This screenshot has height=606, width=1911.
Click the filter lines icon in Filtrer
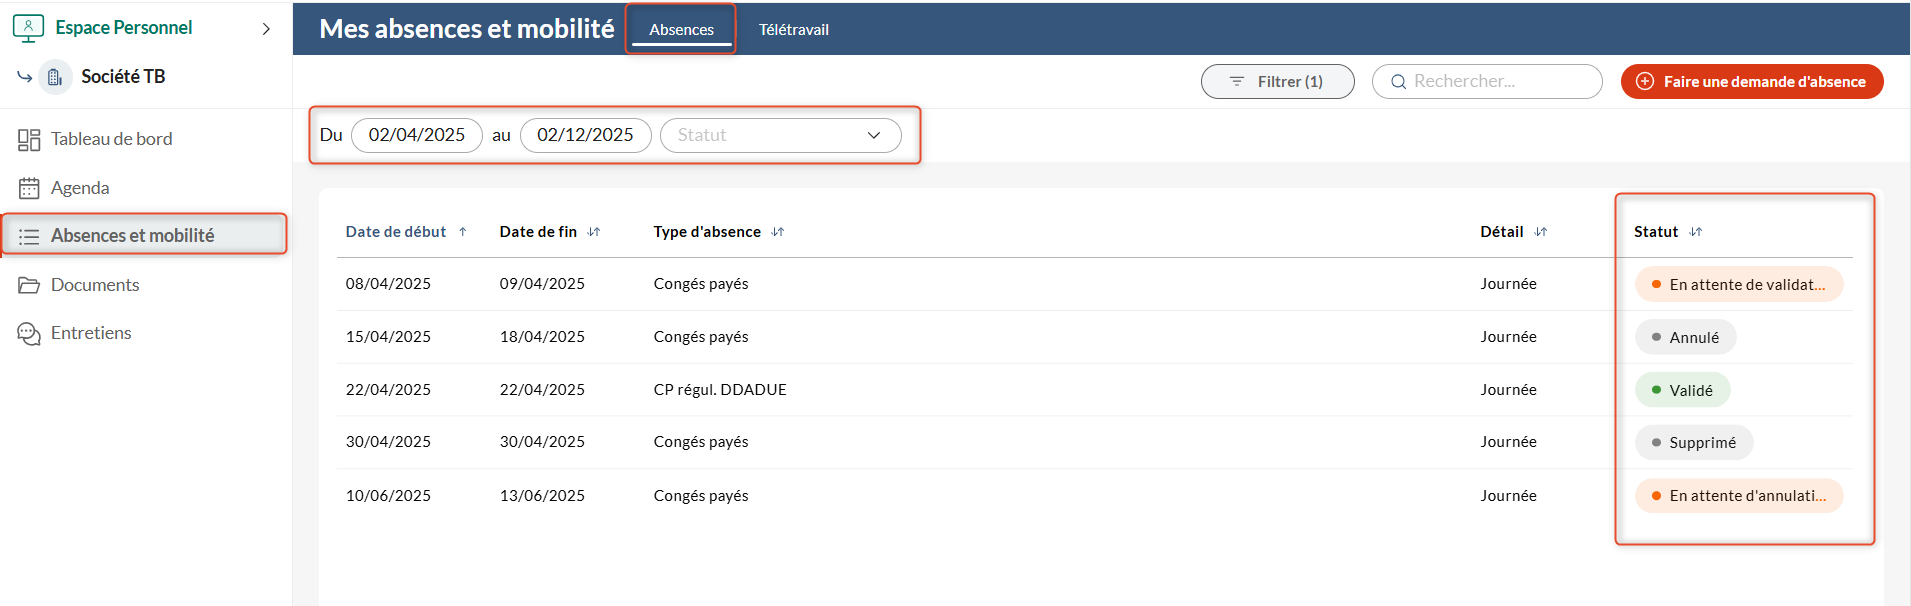[1237, 82]
